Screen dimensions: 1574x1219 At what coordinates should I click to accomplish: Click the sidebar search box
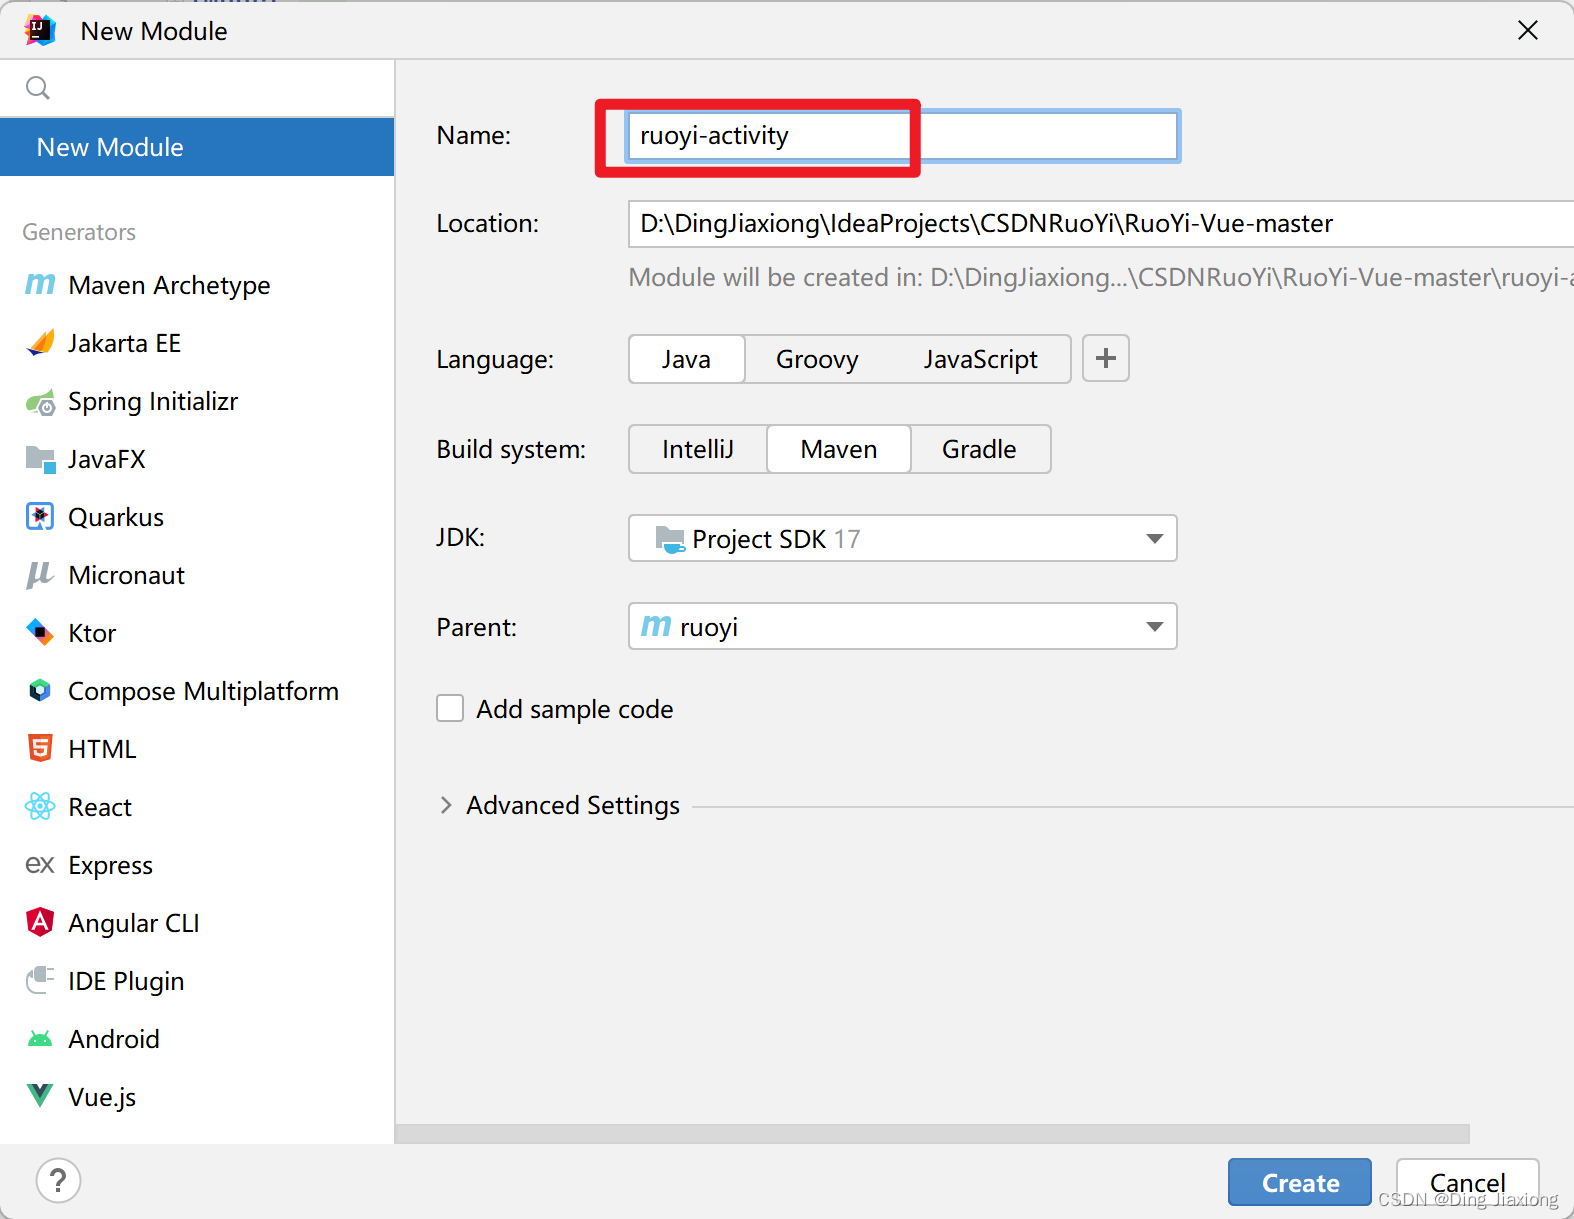[197, 88]
